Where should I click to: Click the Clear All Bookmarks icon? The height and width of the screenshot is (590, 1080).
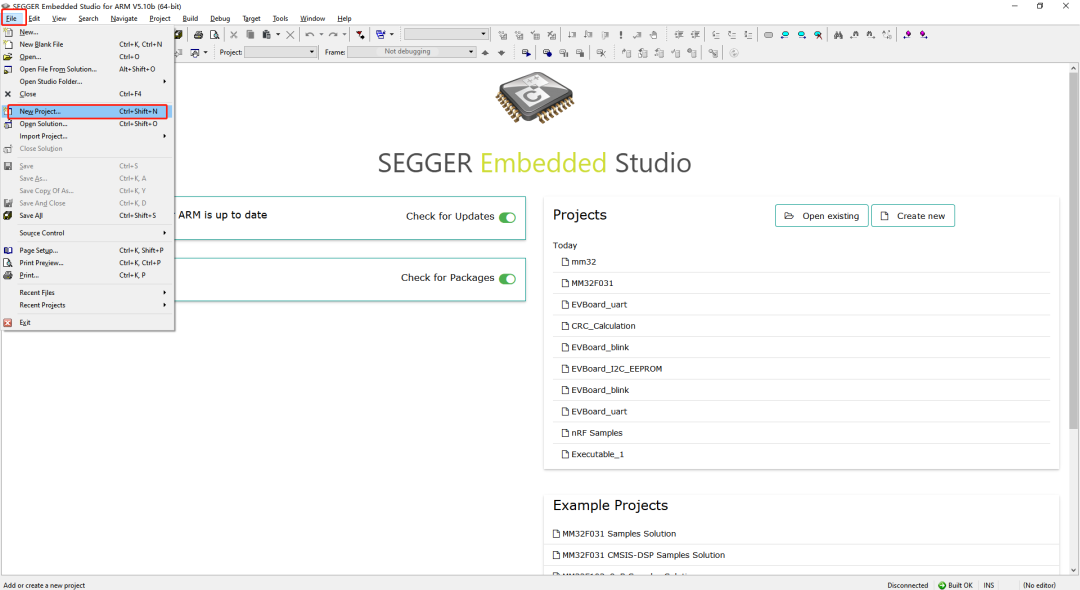coord(818,34)
